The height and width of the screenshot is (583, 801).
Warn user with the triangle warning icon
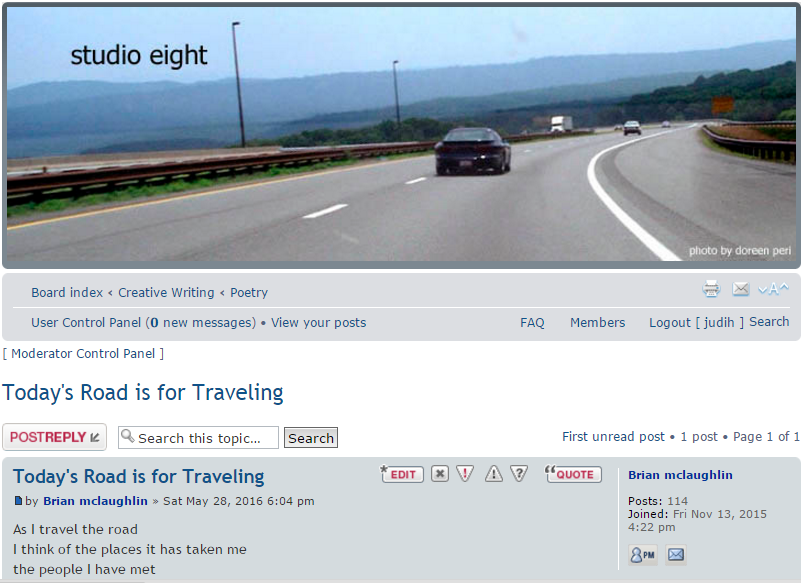[493, 474]
